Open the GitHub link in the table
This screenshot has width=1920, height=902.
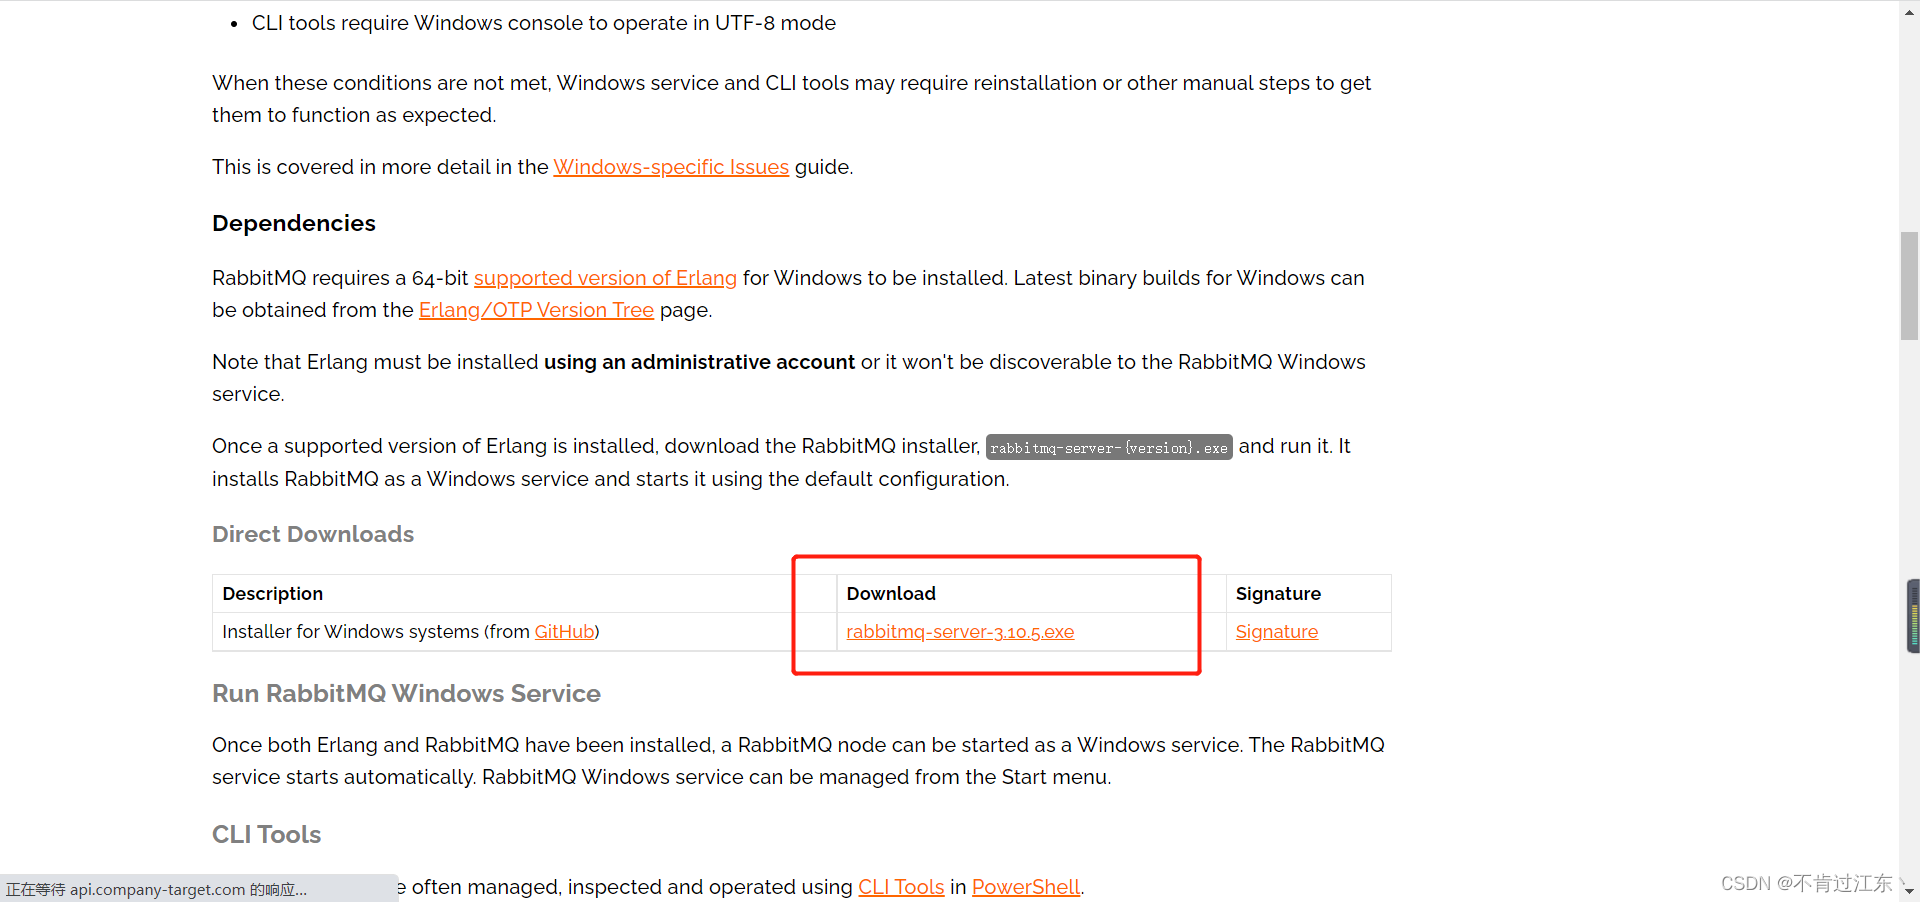565,632
